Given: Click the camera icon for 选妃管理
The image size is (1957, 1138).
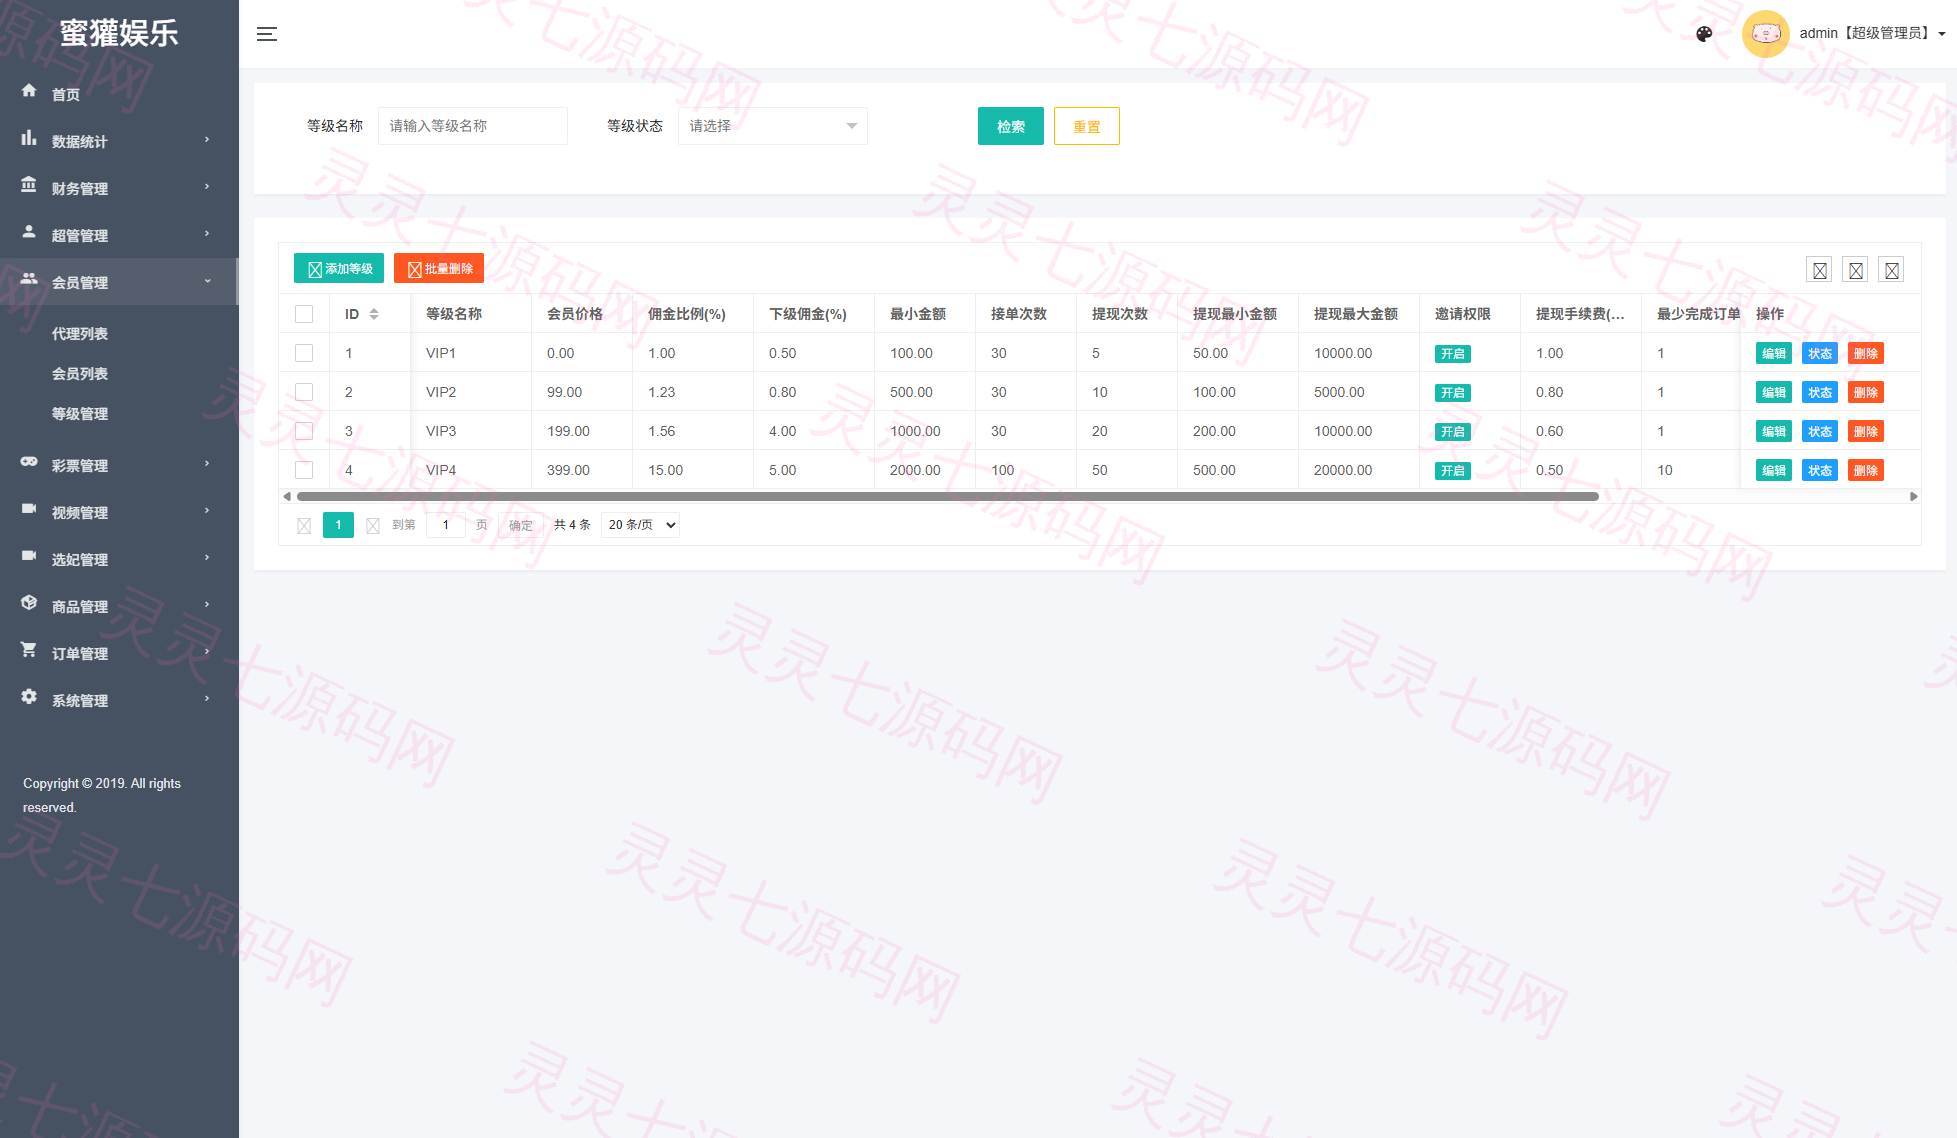Looking at the screenshot, I should (29, 556).
